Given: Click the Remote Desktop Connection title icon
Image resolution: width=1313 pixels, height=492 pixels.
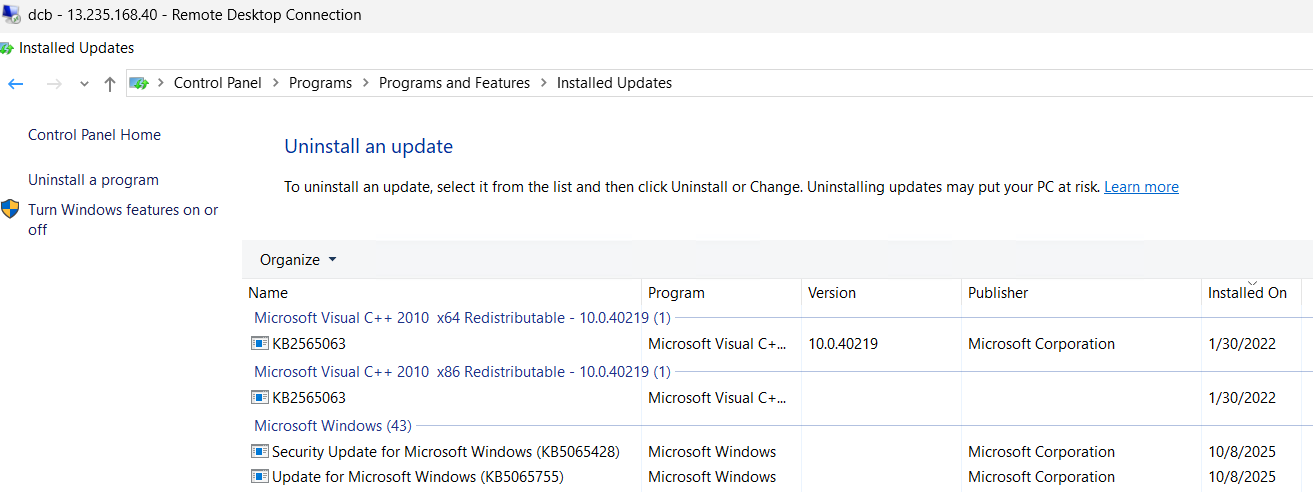Looking at the screenshot, I should tap(12, 15).
